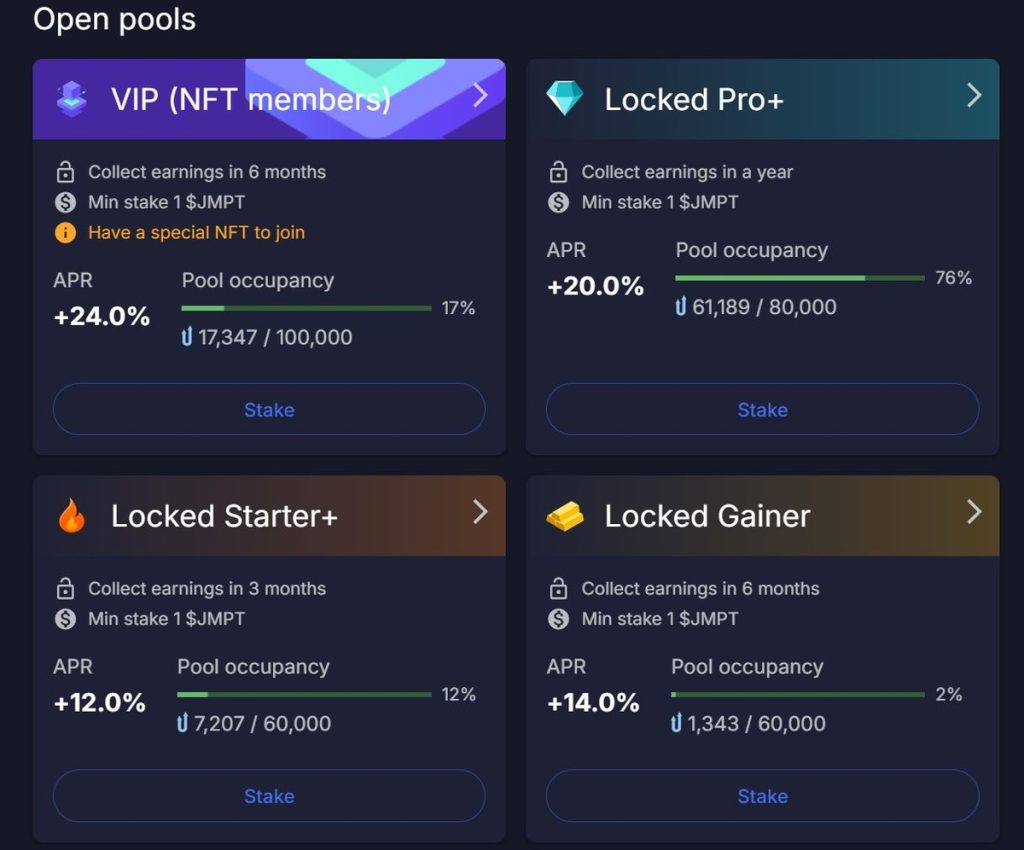Click the JMPT token icon under VIP occupancy bar
1024x850 pixels.
coord(186,338)
